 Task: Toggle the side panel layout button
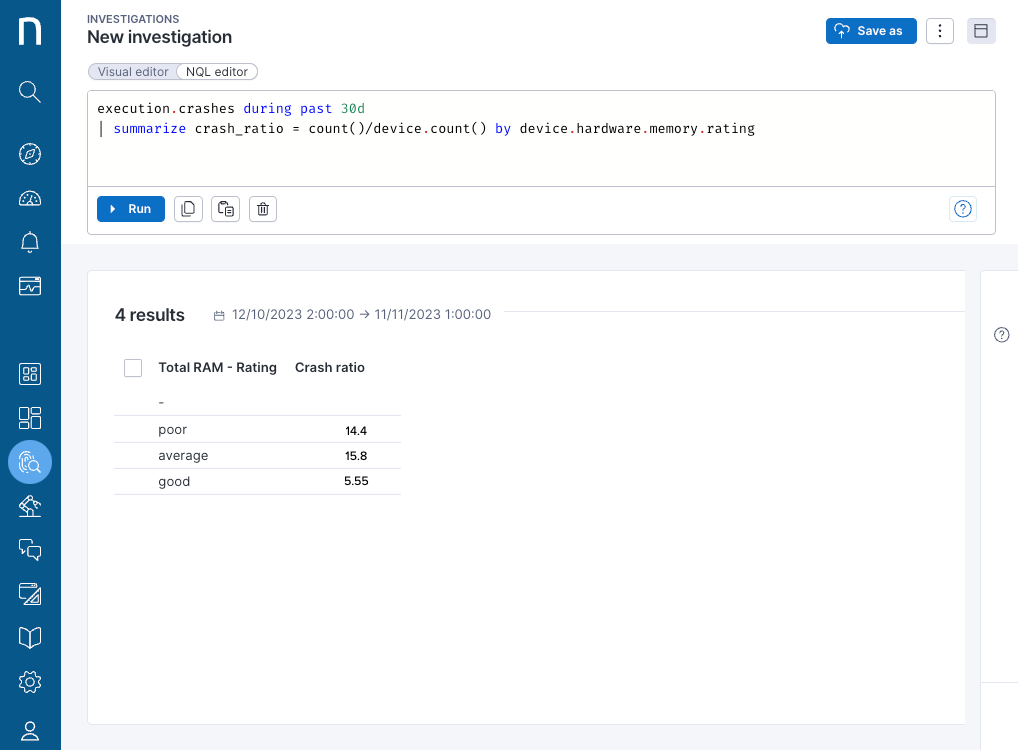tap(980, 31)
